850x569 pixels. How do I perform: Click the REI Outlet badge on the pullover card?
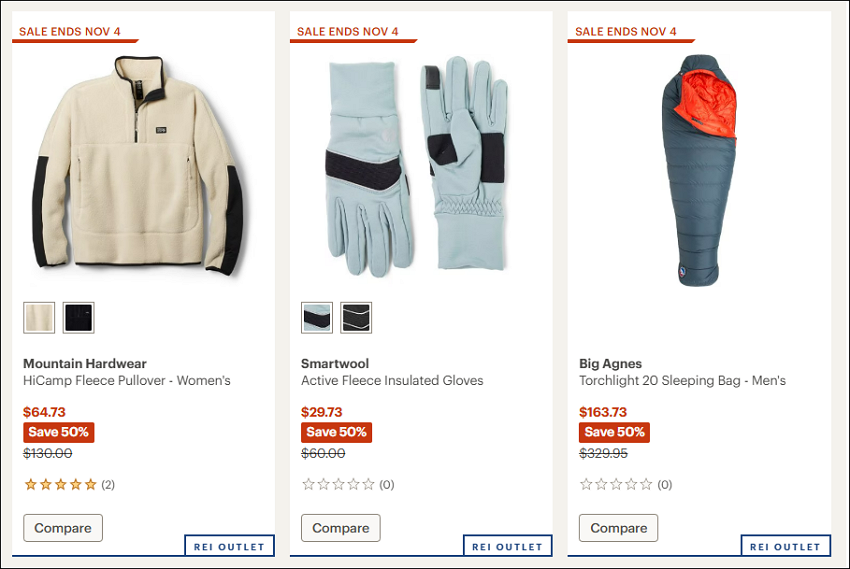click(x=229, y=546)
